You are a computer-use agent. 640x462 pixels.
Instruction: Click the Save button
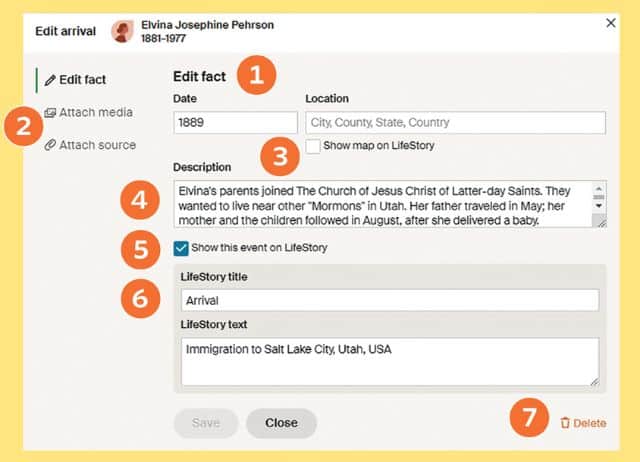[206, 423]
